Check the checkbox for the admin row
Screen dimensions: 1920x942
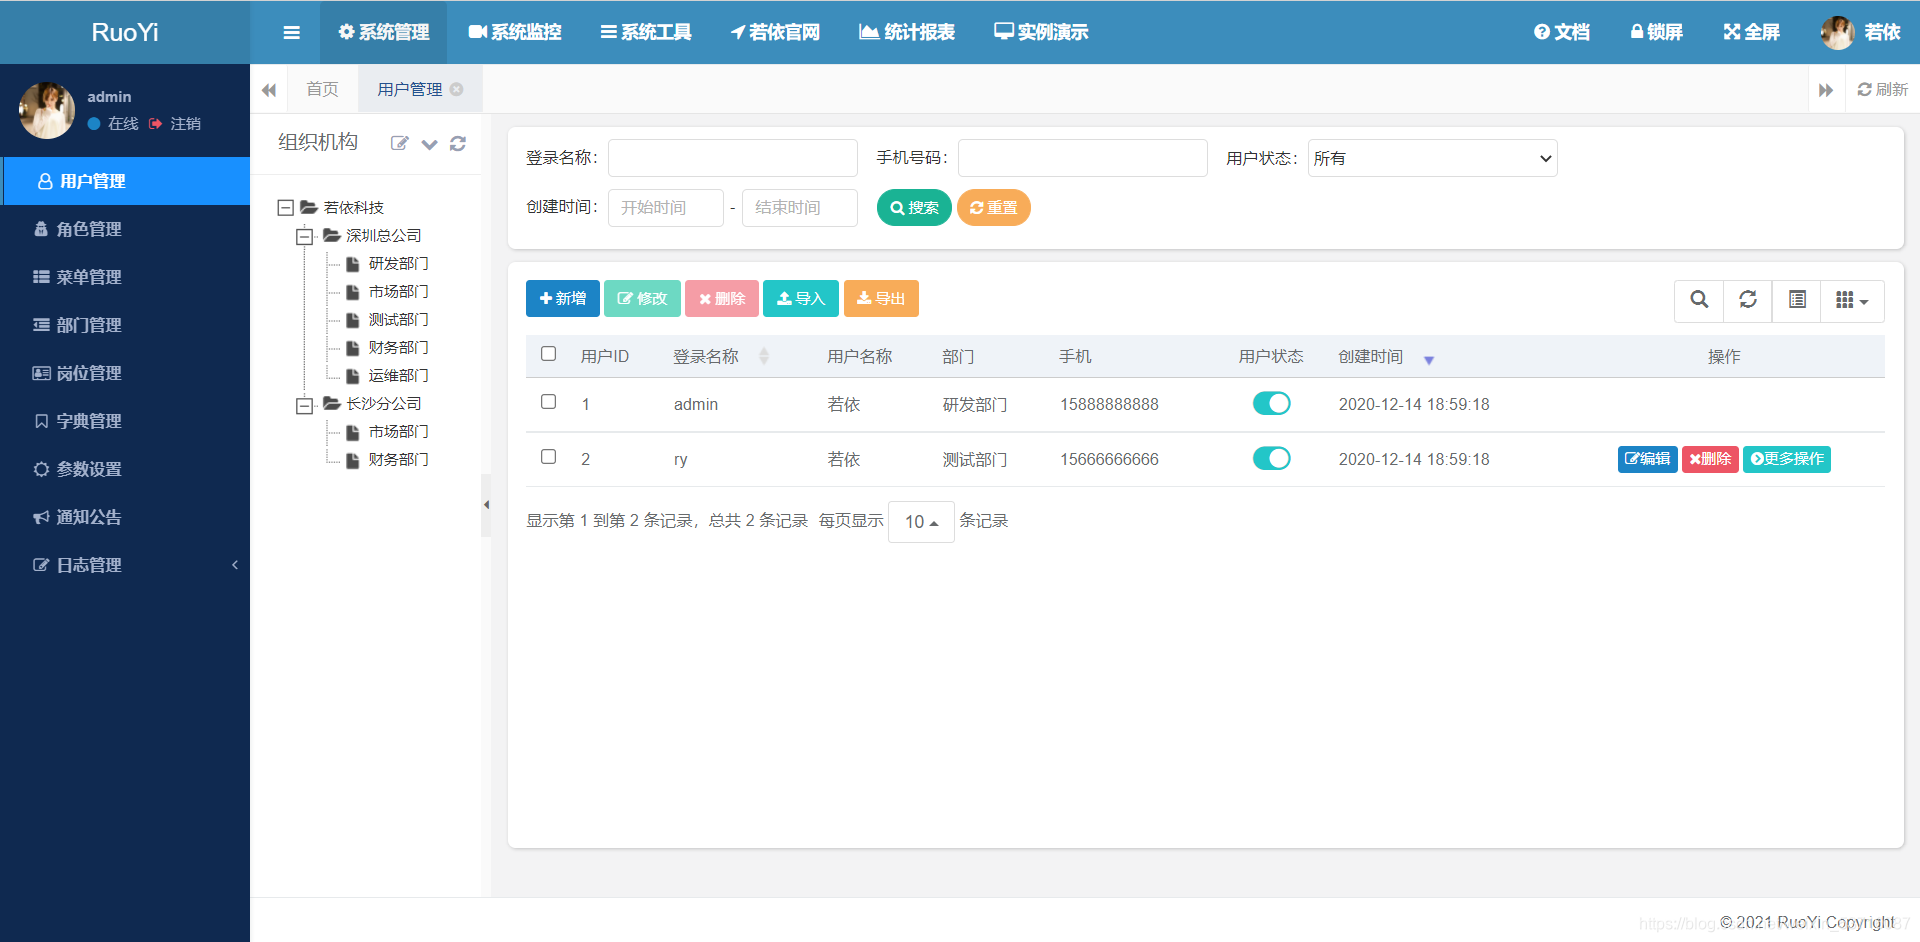548,401
